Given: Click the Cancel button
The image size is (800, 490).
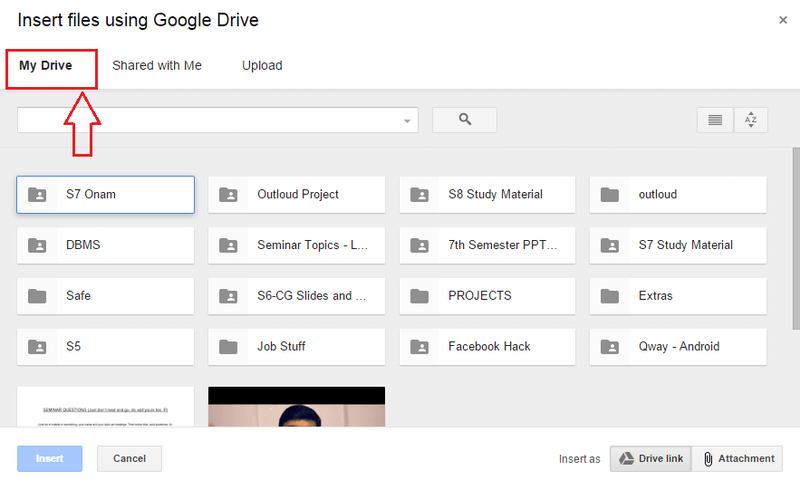Looking at the screenshot, I should coord(130,458).
